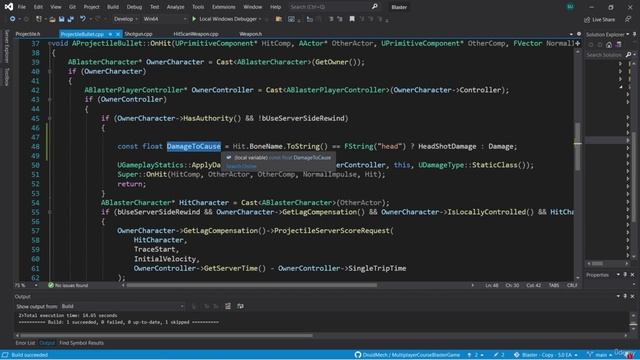
Task: Switch to the Projectile.h tab
Action: (x=28, y=34)
